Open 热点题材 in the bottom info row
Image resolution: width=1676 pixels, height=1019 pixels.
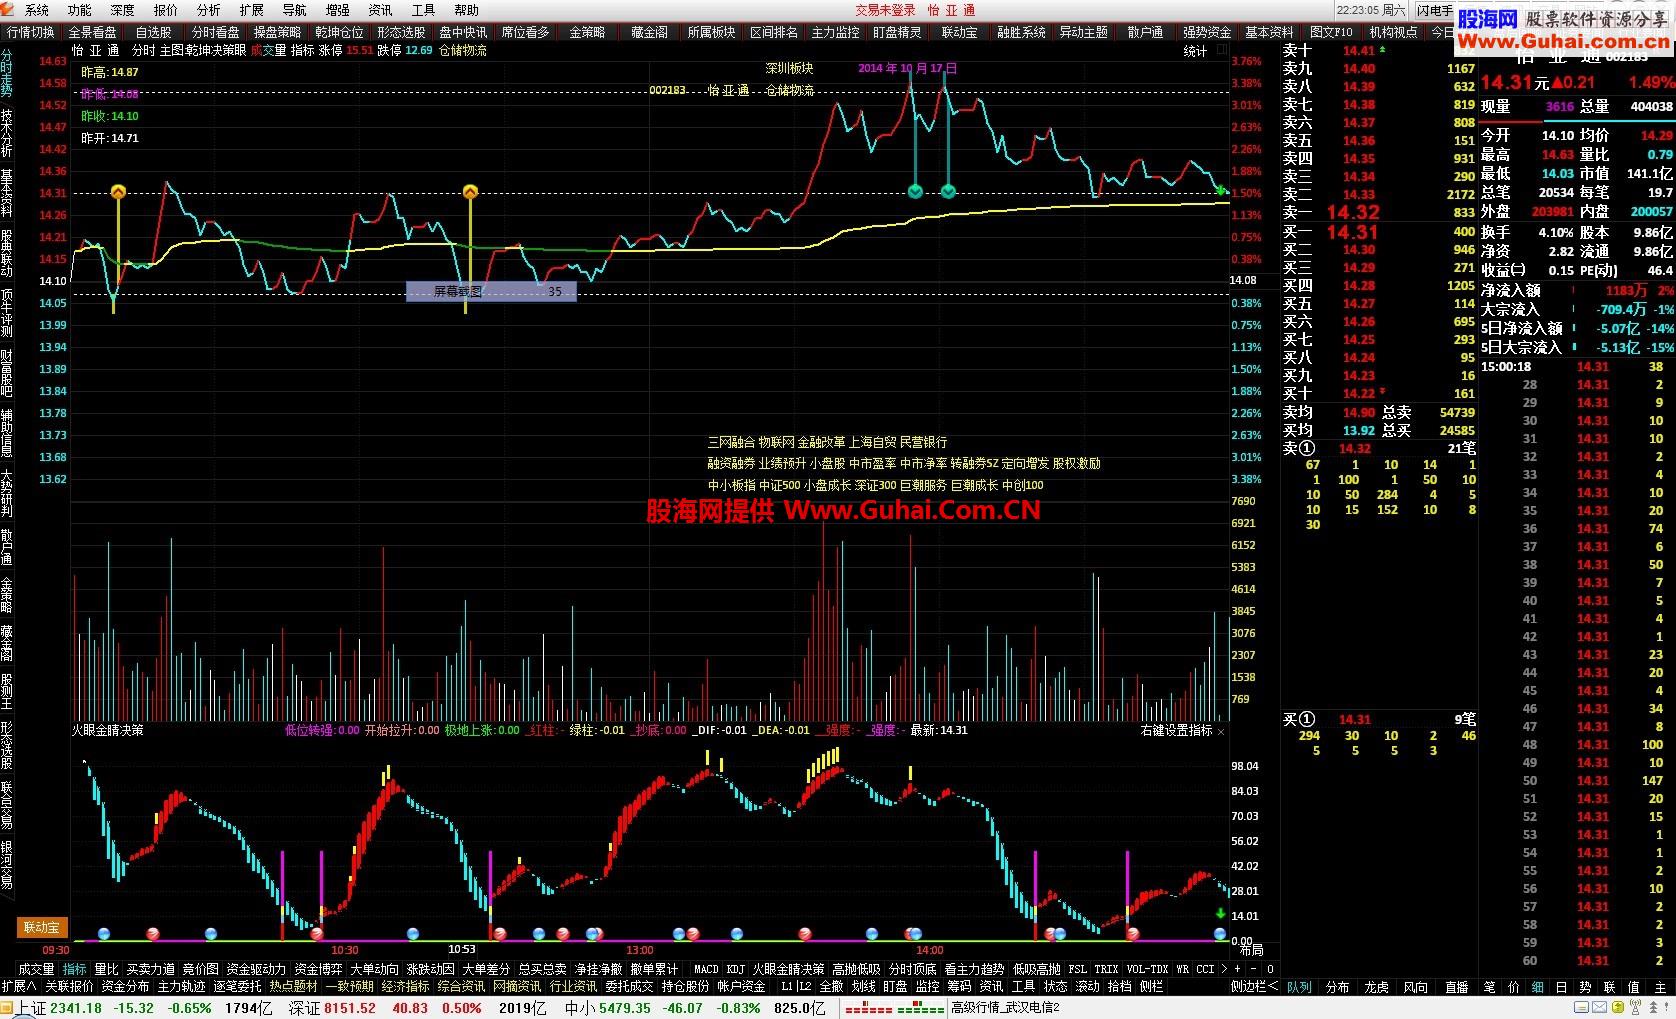coord(293,986)
